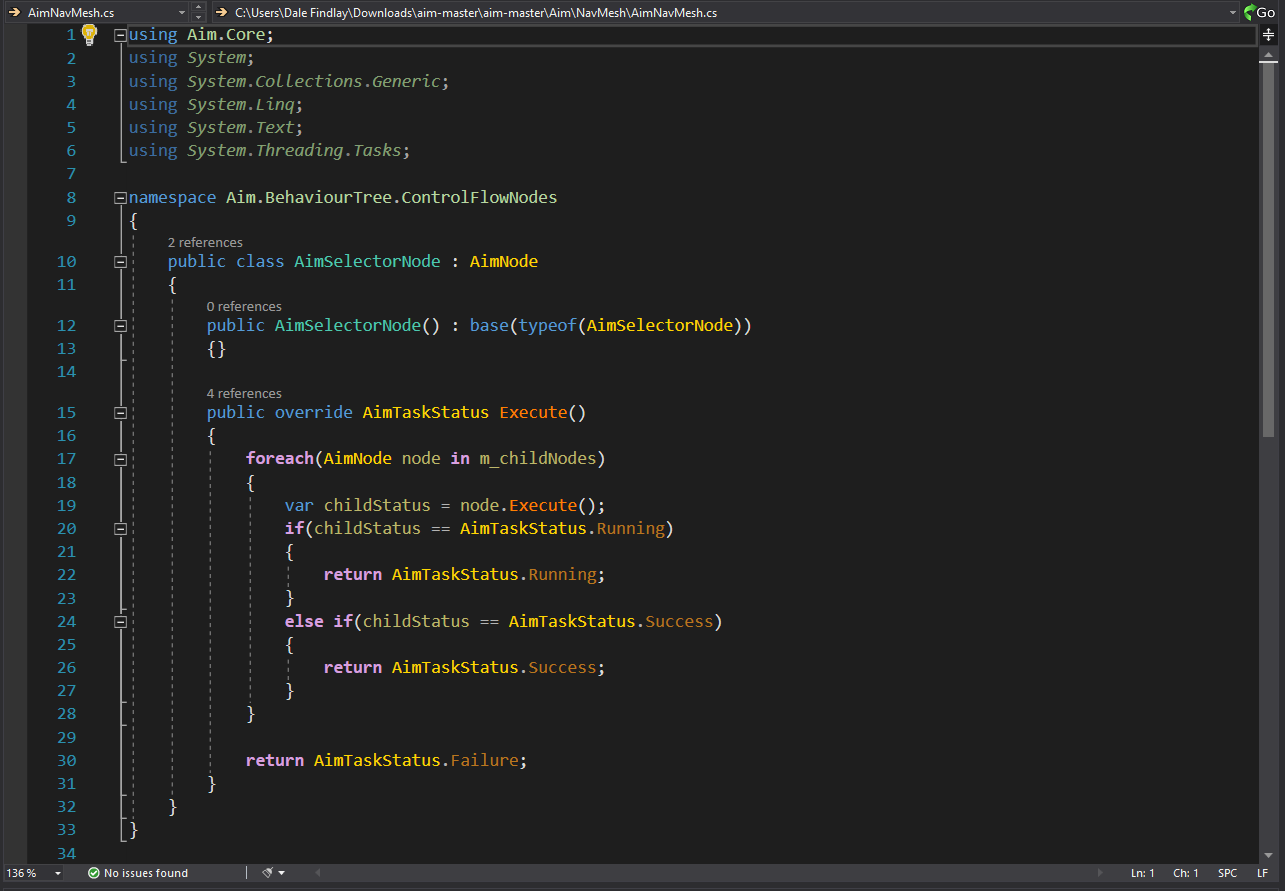Collapse the foreach loop on line 17
Viewport: 1285px width, 891px height.
pos(121,459)
